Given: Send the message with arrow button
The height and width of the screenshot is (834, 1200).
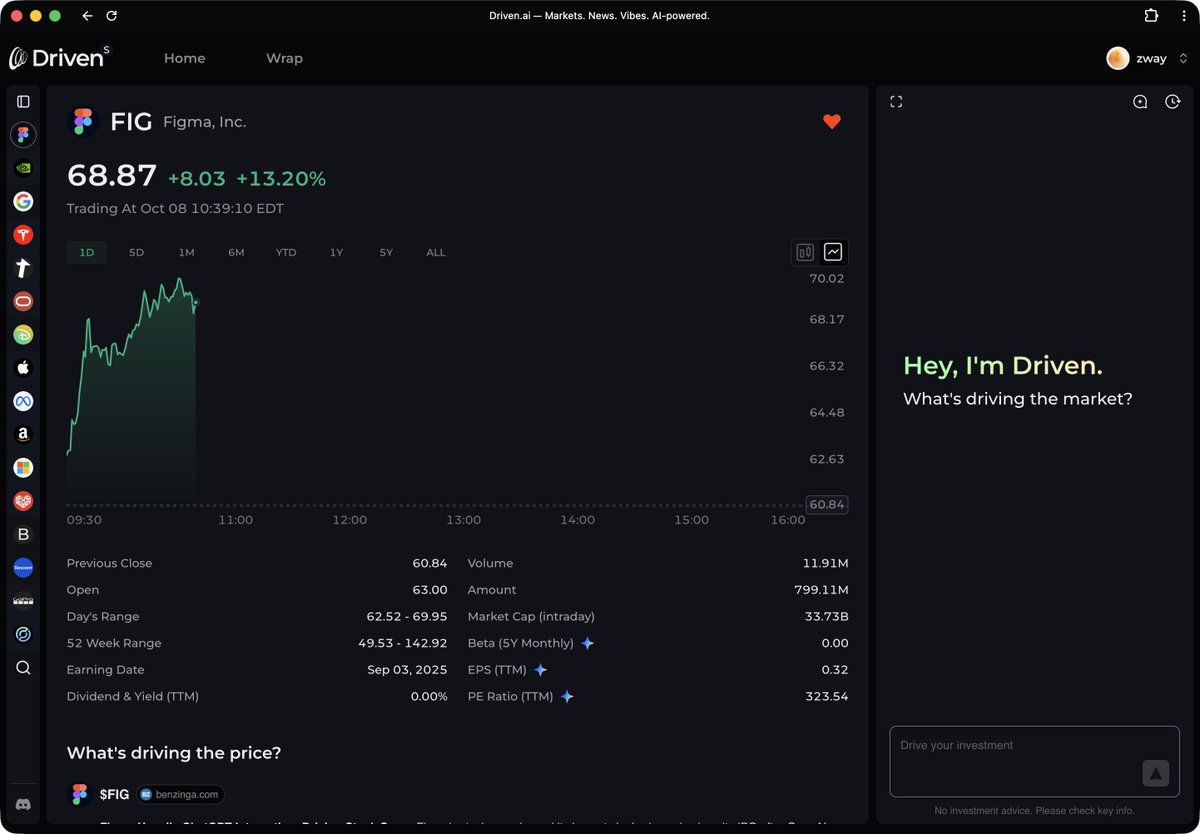Looking at the screenshot, I should pos(1155,773).
